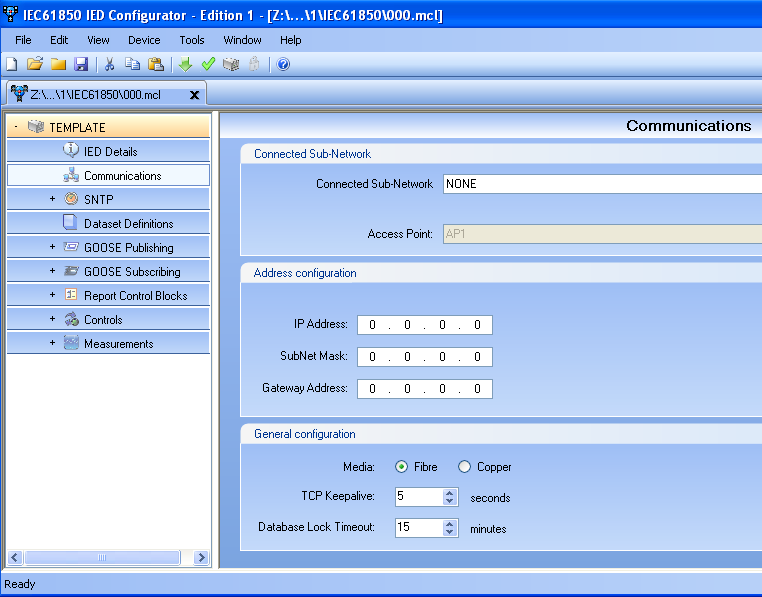Click the Database Lock Timeout value field
Screen dimensions: 762x597
(419, 528)
